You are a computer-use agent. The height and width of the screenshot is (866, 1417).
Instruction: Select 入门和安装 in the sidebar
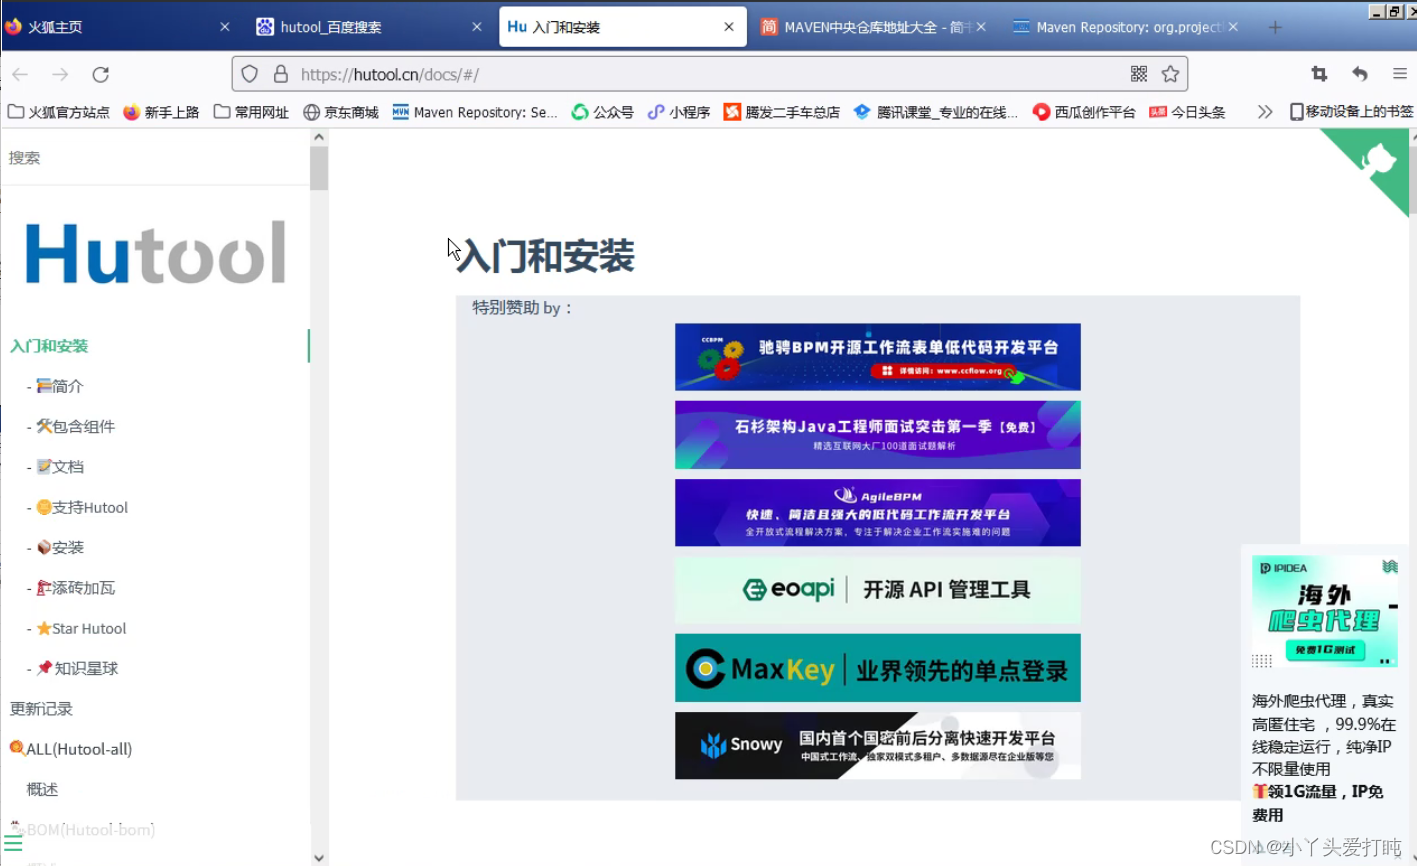(49, 346)
